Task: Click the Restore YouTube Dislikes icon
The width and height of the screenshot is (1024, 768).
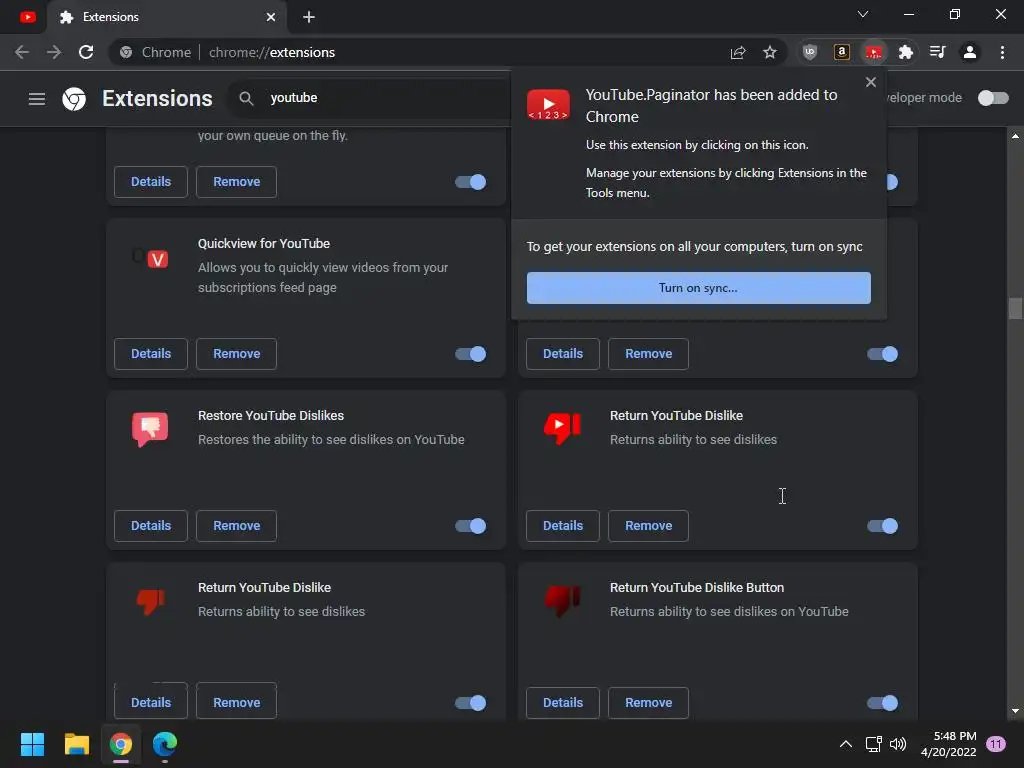Action: click(x=150, y=428)
